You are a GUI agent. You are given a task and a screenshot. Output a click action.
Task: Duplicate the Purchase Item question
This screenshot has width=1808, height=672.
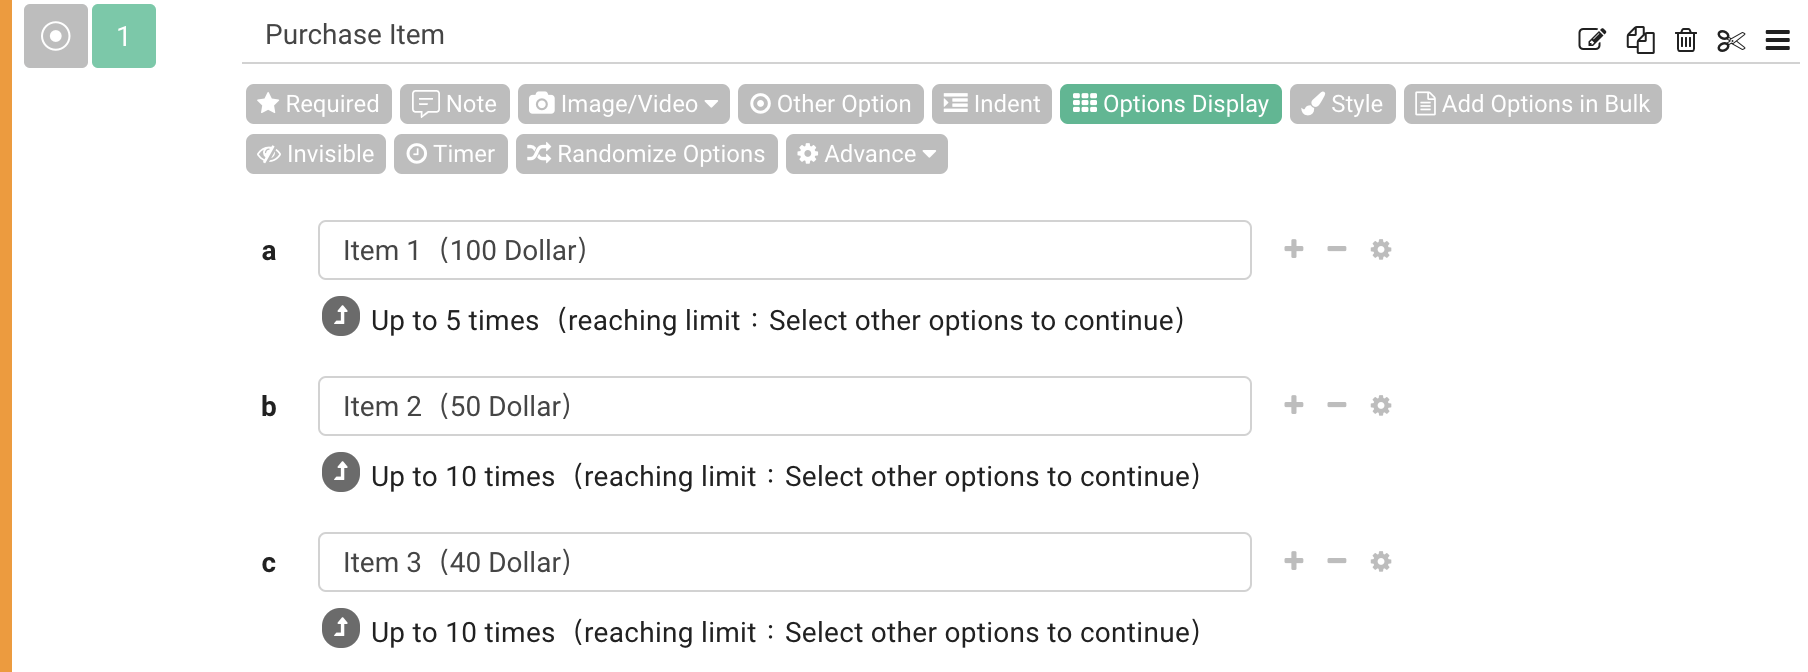pyautogui.click(x=1640, y=40)
